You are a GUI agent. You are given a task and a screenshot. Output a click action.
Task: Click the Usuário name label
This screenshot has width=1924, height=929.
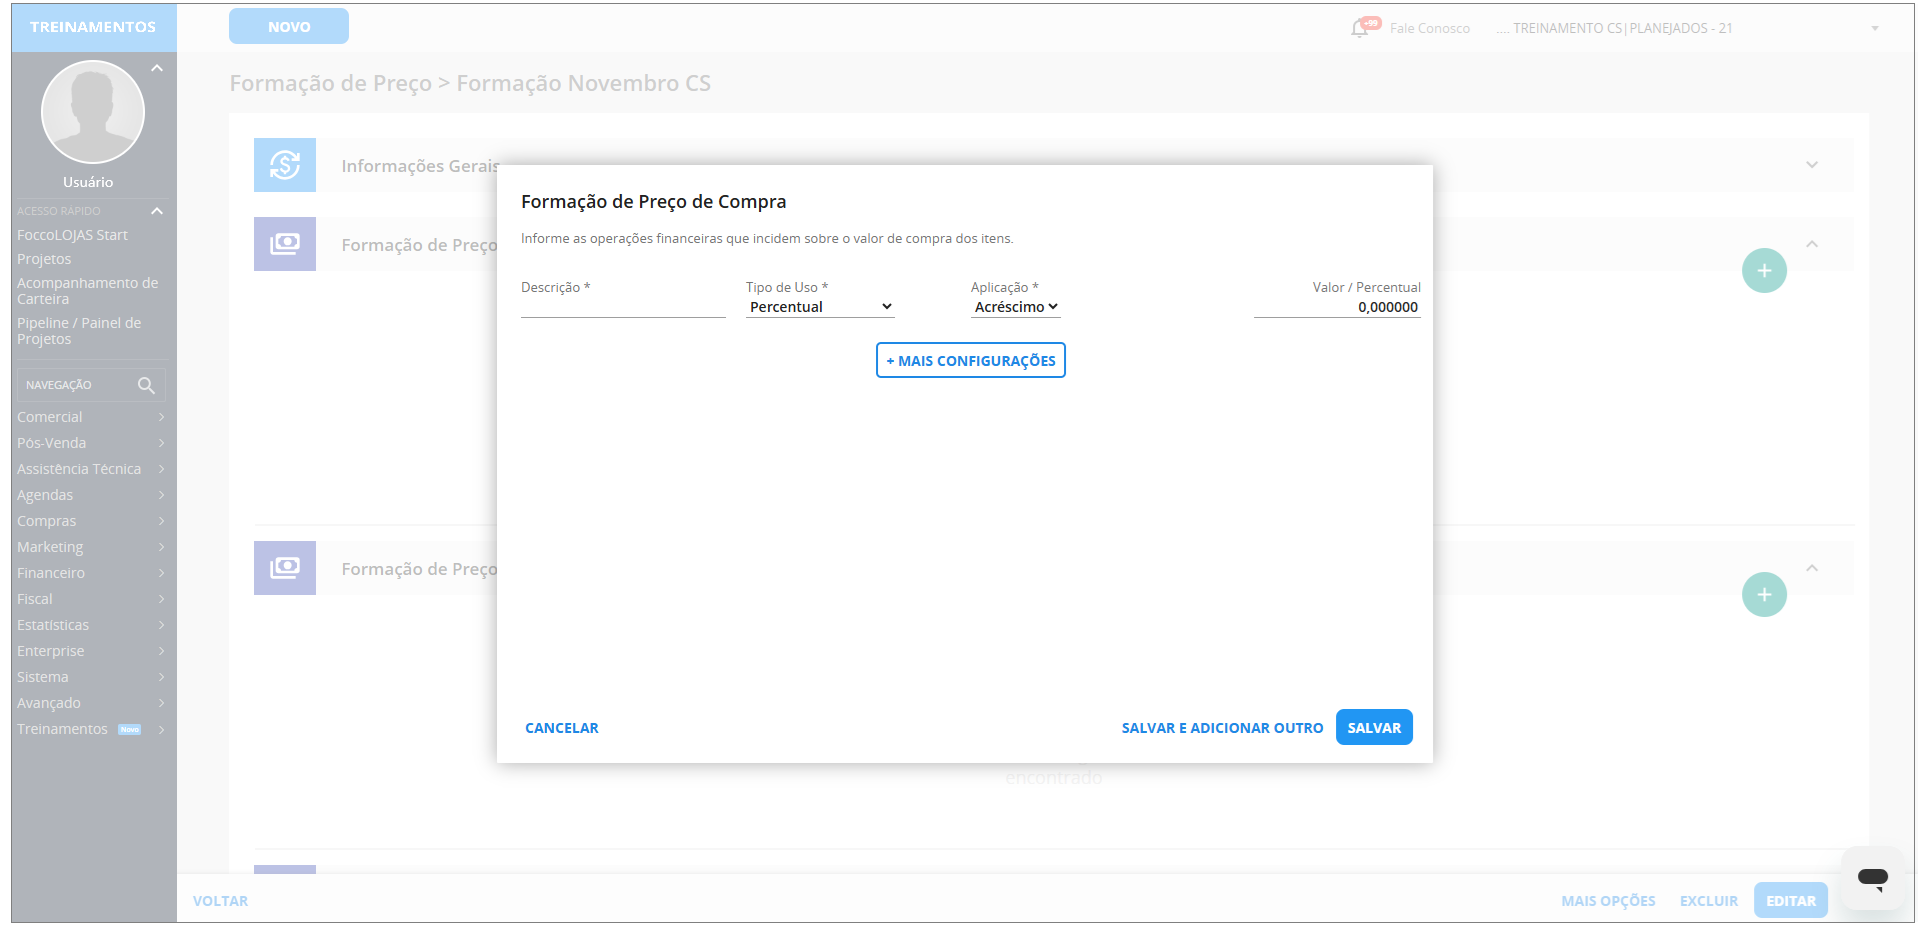tap(88, 182)
